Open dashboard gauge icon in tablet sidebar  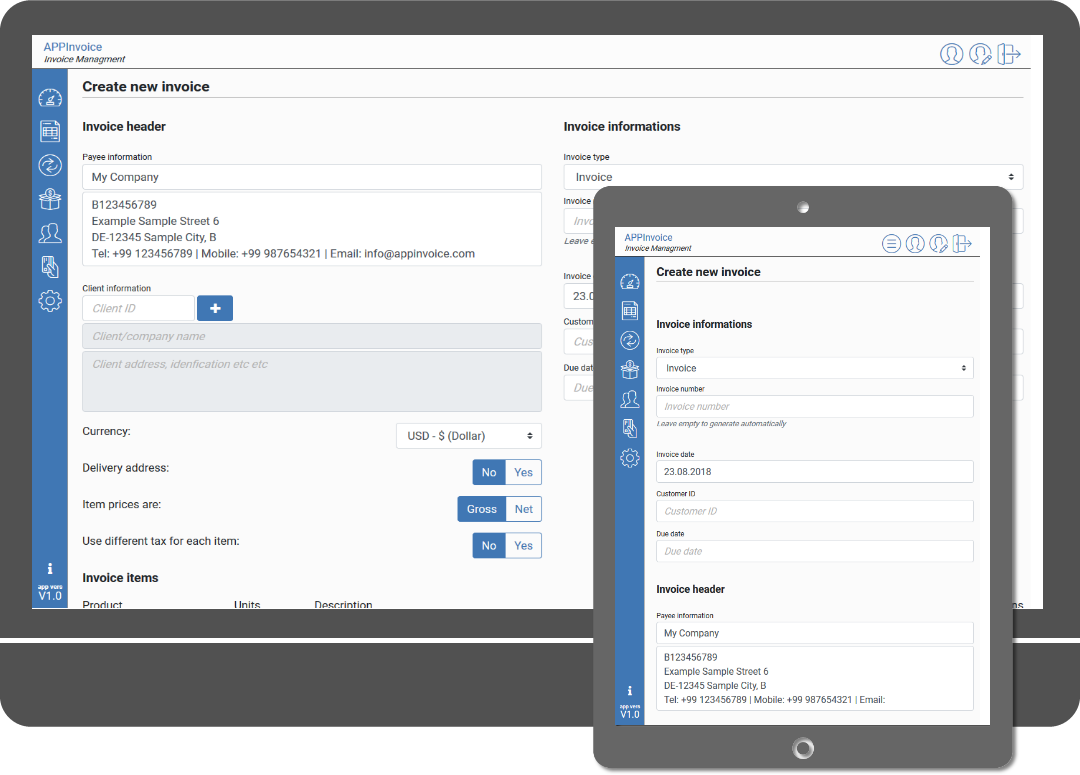click(x=630, y=281)
